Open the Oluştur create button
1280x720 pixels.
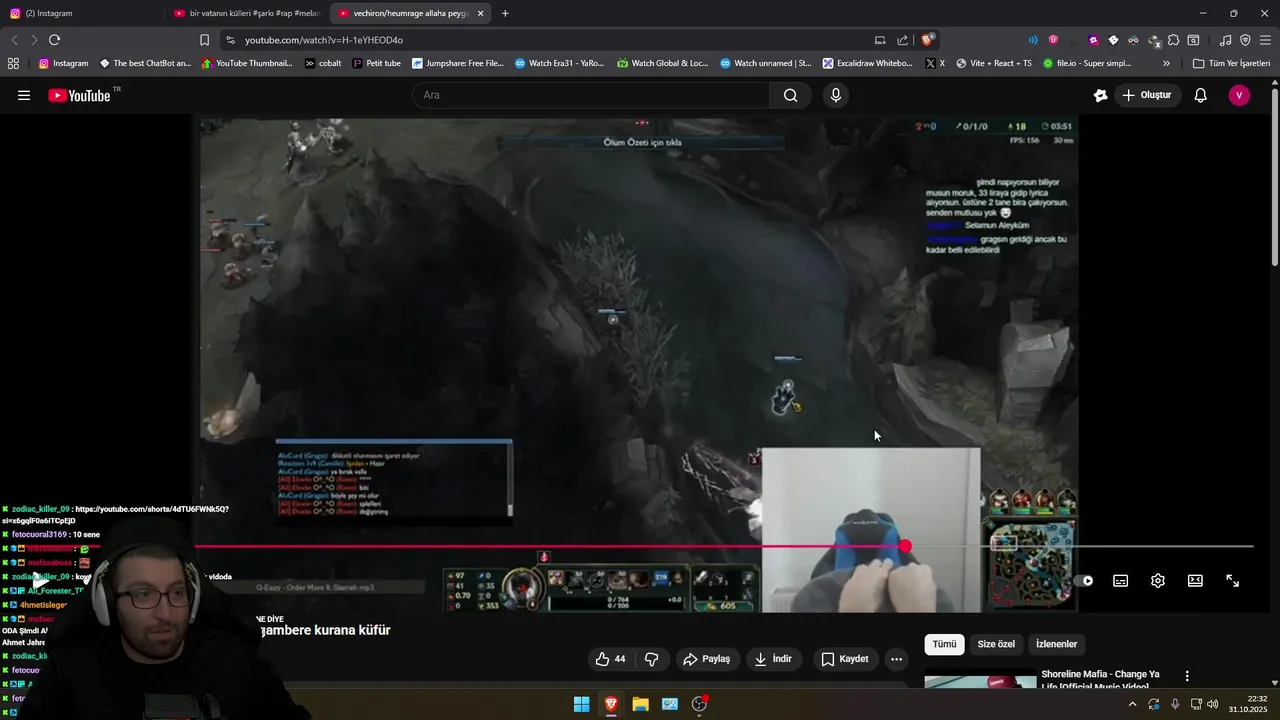click(x=1146, y=95)
